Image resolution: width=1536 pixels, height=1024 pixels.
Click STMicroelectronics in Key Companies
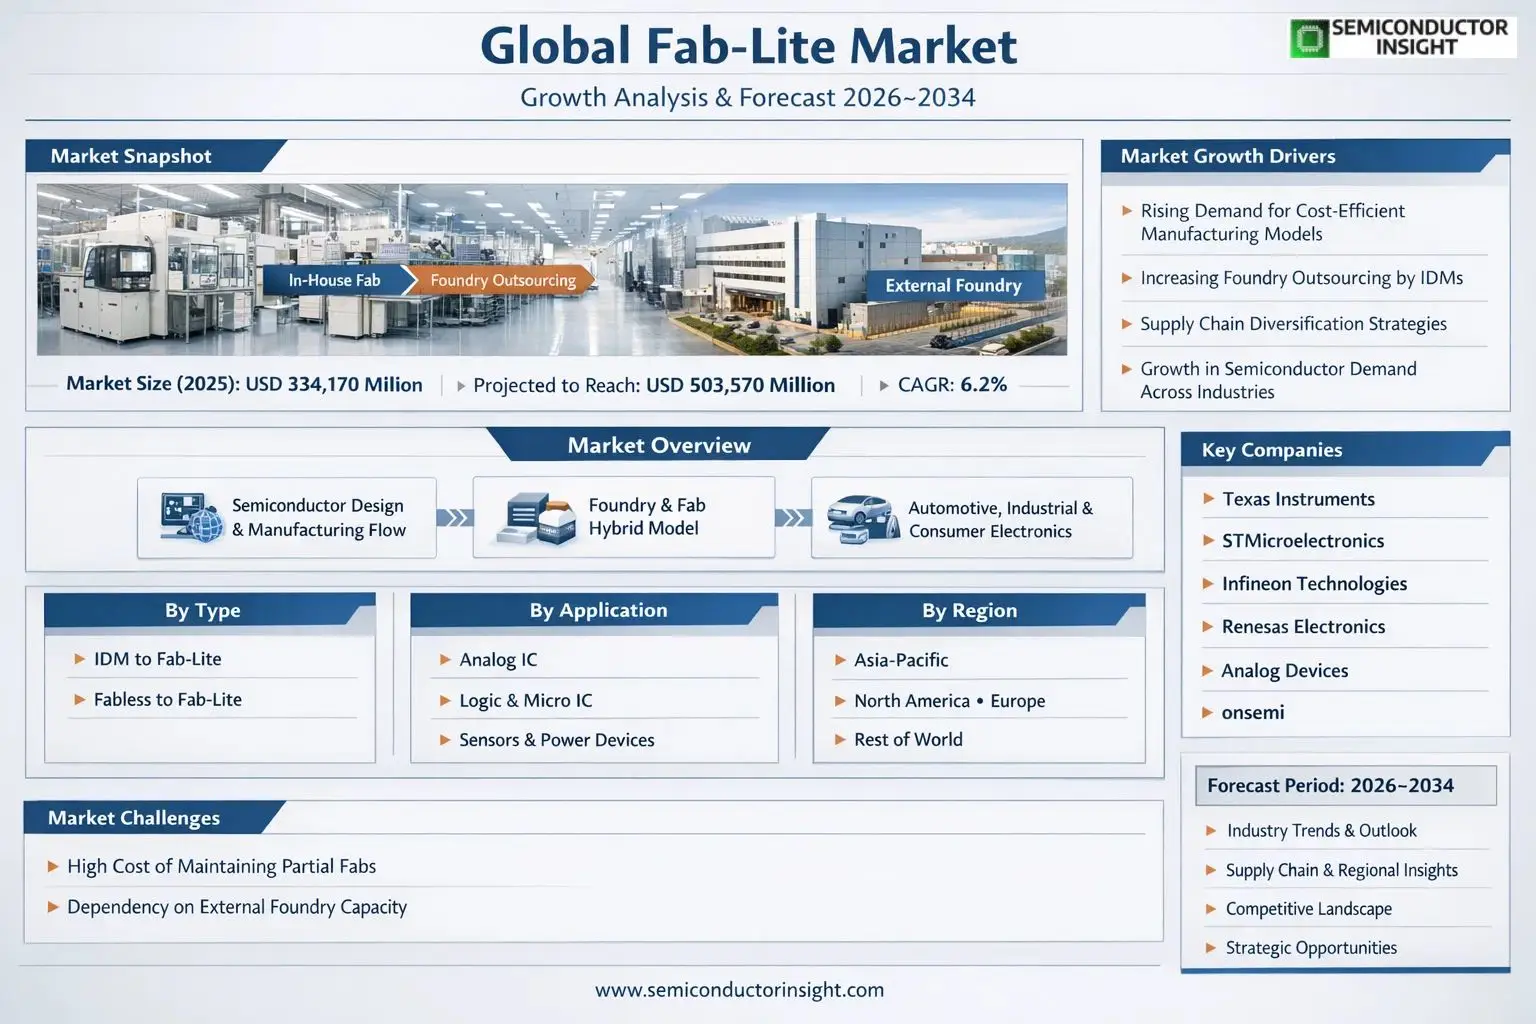point(1303,541)
